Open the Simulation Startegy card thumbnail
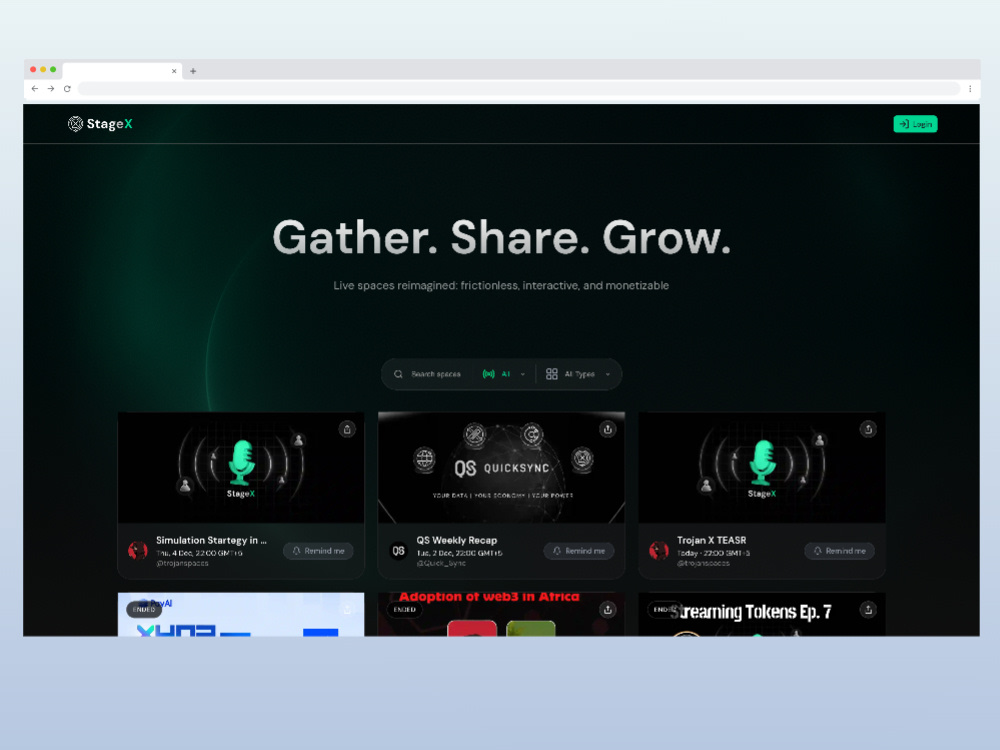The image size is (1000, 750). point(241,467)
